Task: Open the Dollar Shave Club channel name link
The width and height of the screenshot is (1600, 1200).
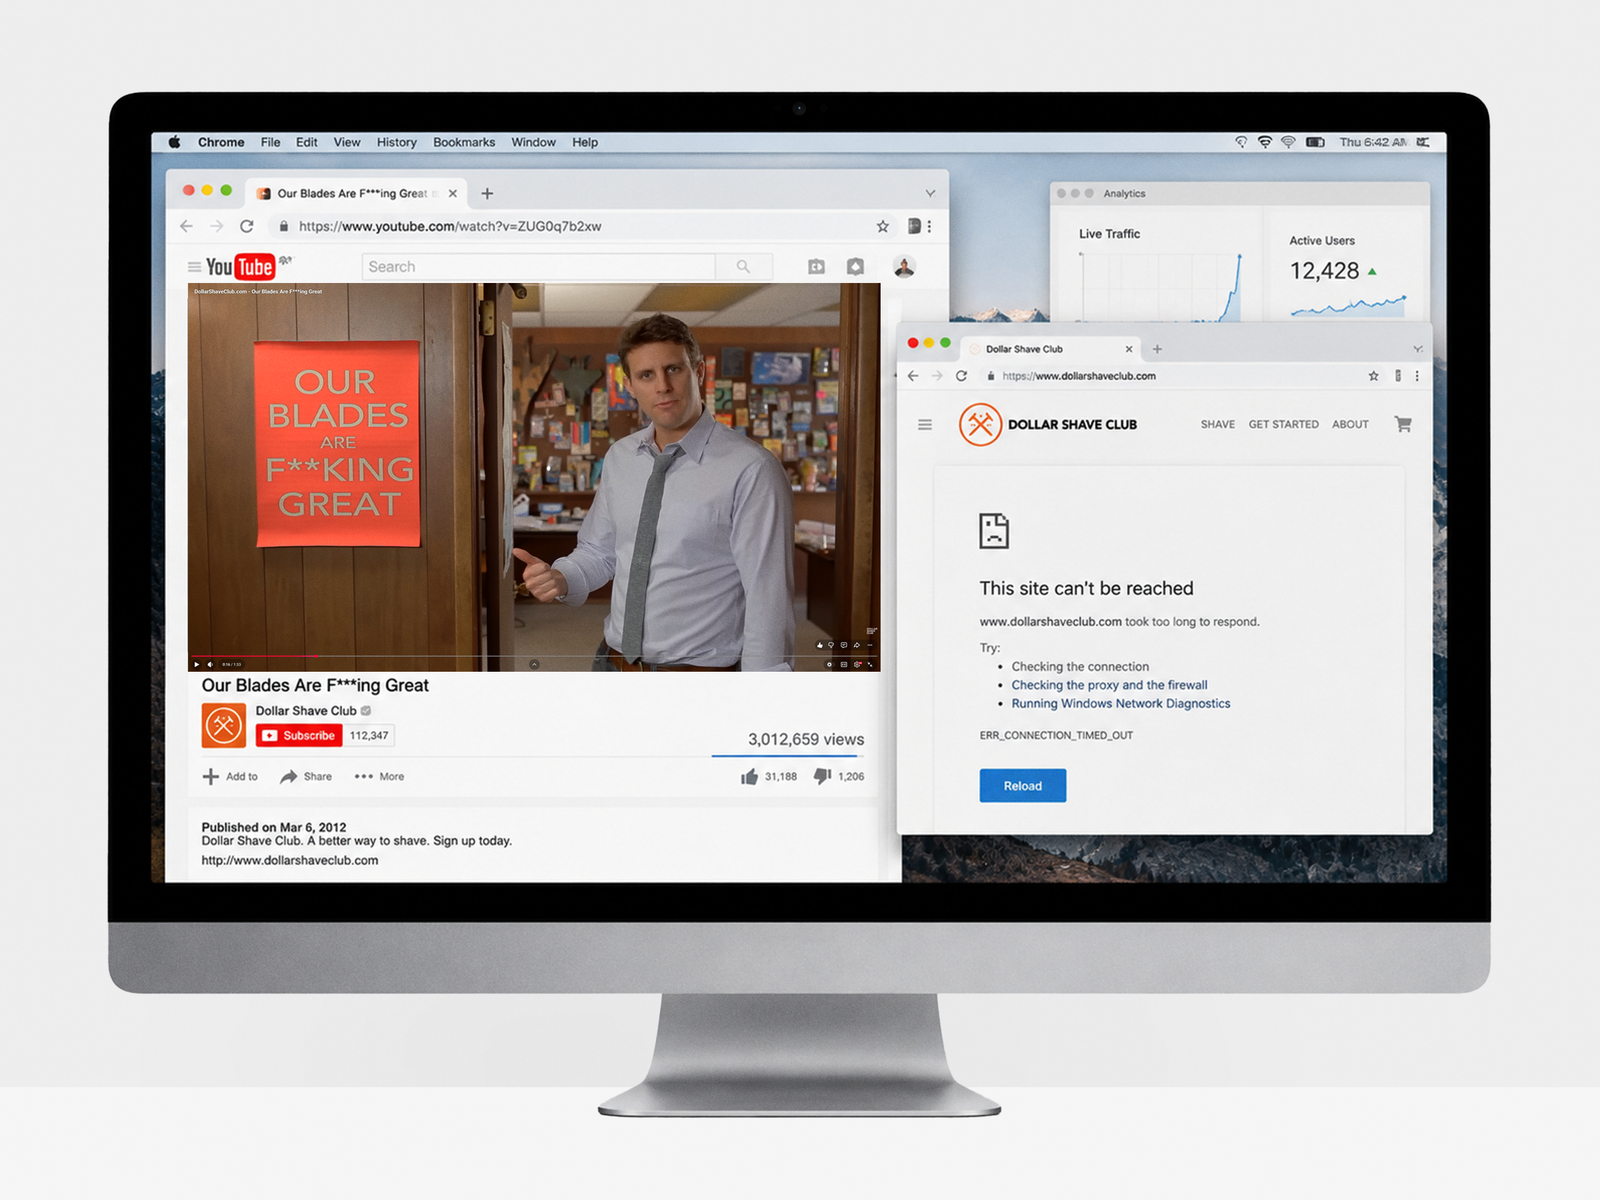Action: 306,711
